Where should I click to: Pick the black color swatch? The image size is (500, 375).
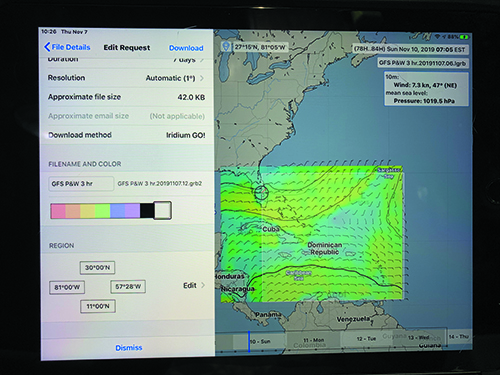pyautogui.click(x=147, y=211)
